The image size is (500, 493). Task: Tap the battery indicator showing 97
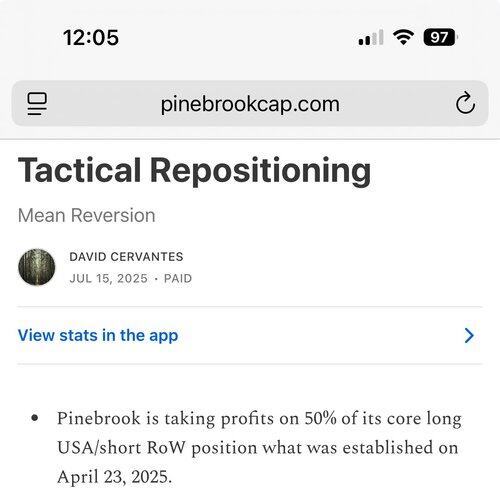(x=440, y=37)
